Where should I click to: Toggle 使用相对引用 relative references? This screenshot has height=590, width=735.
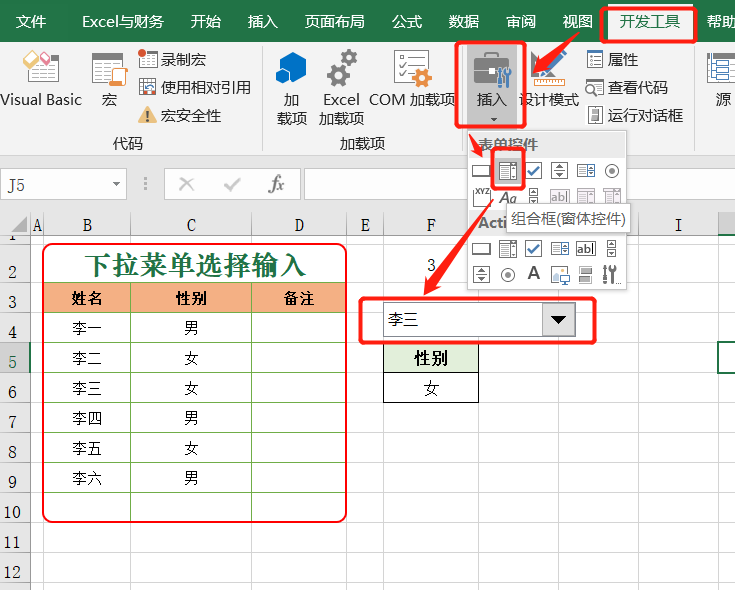(195, 88)
